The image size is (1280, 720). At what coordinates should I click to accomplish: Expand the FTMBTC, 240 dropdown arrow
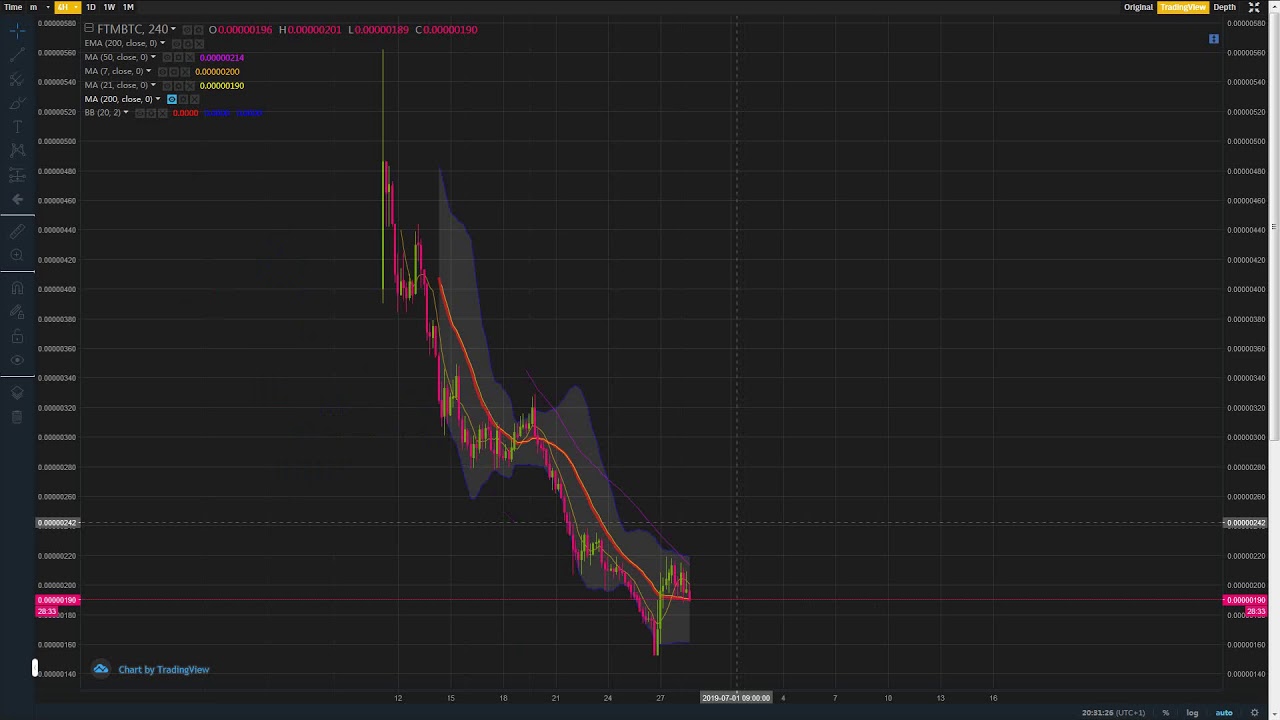[x=173, y=29]
